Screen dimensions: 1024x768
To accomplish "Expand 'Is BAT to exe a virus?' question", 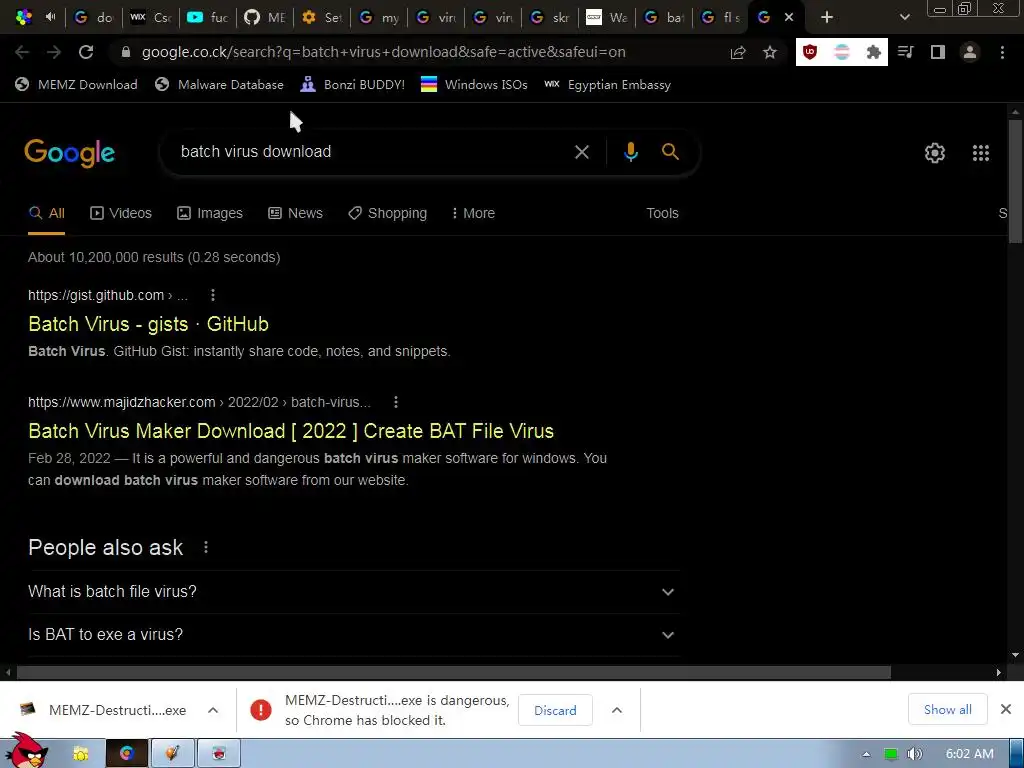I will [x=353, y=635].
